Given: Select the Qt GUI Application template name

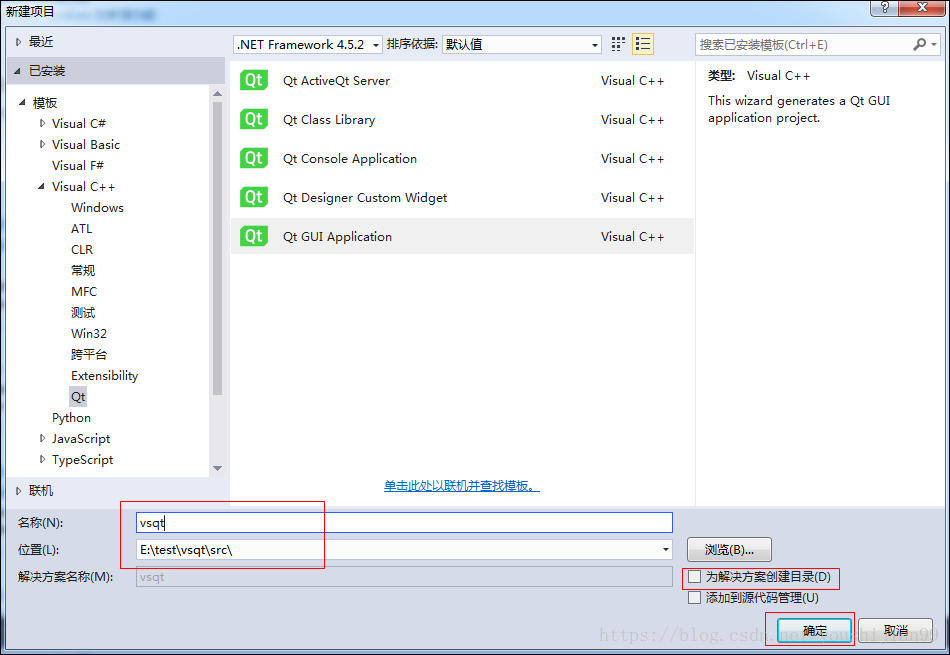Looking at the screenshot, I should pyautogui.click(x=337, y=237).
